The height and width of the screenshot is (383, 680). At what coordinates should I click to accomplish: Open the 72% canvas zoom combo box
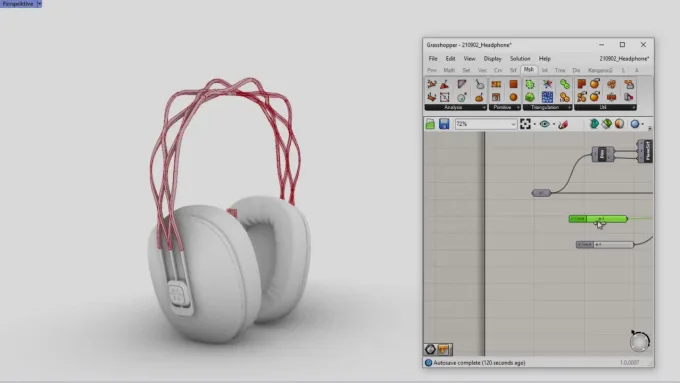[485, 124]
